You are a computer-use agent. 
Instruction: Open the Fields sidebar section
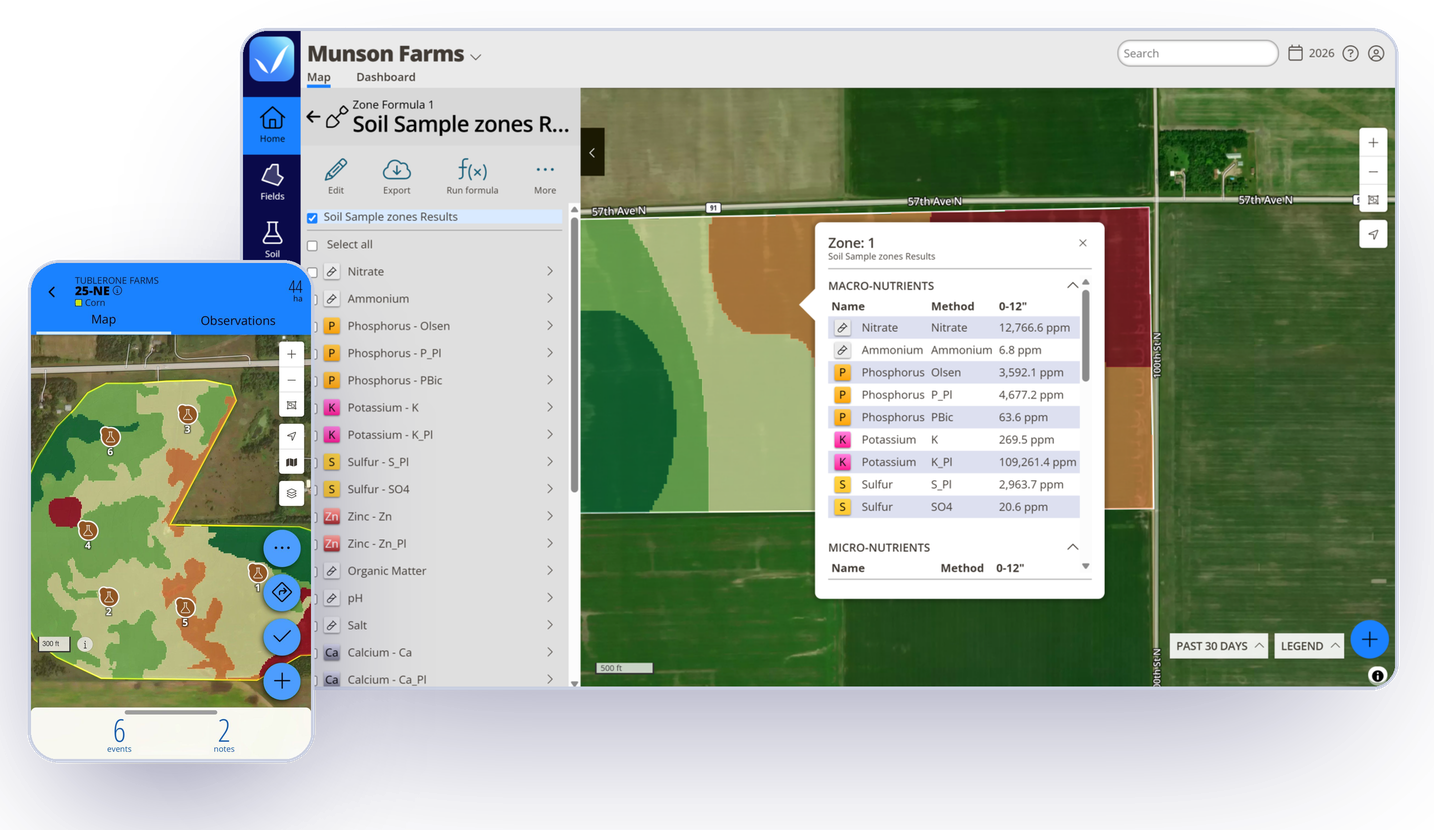(x=272, y=182)
